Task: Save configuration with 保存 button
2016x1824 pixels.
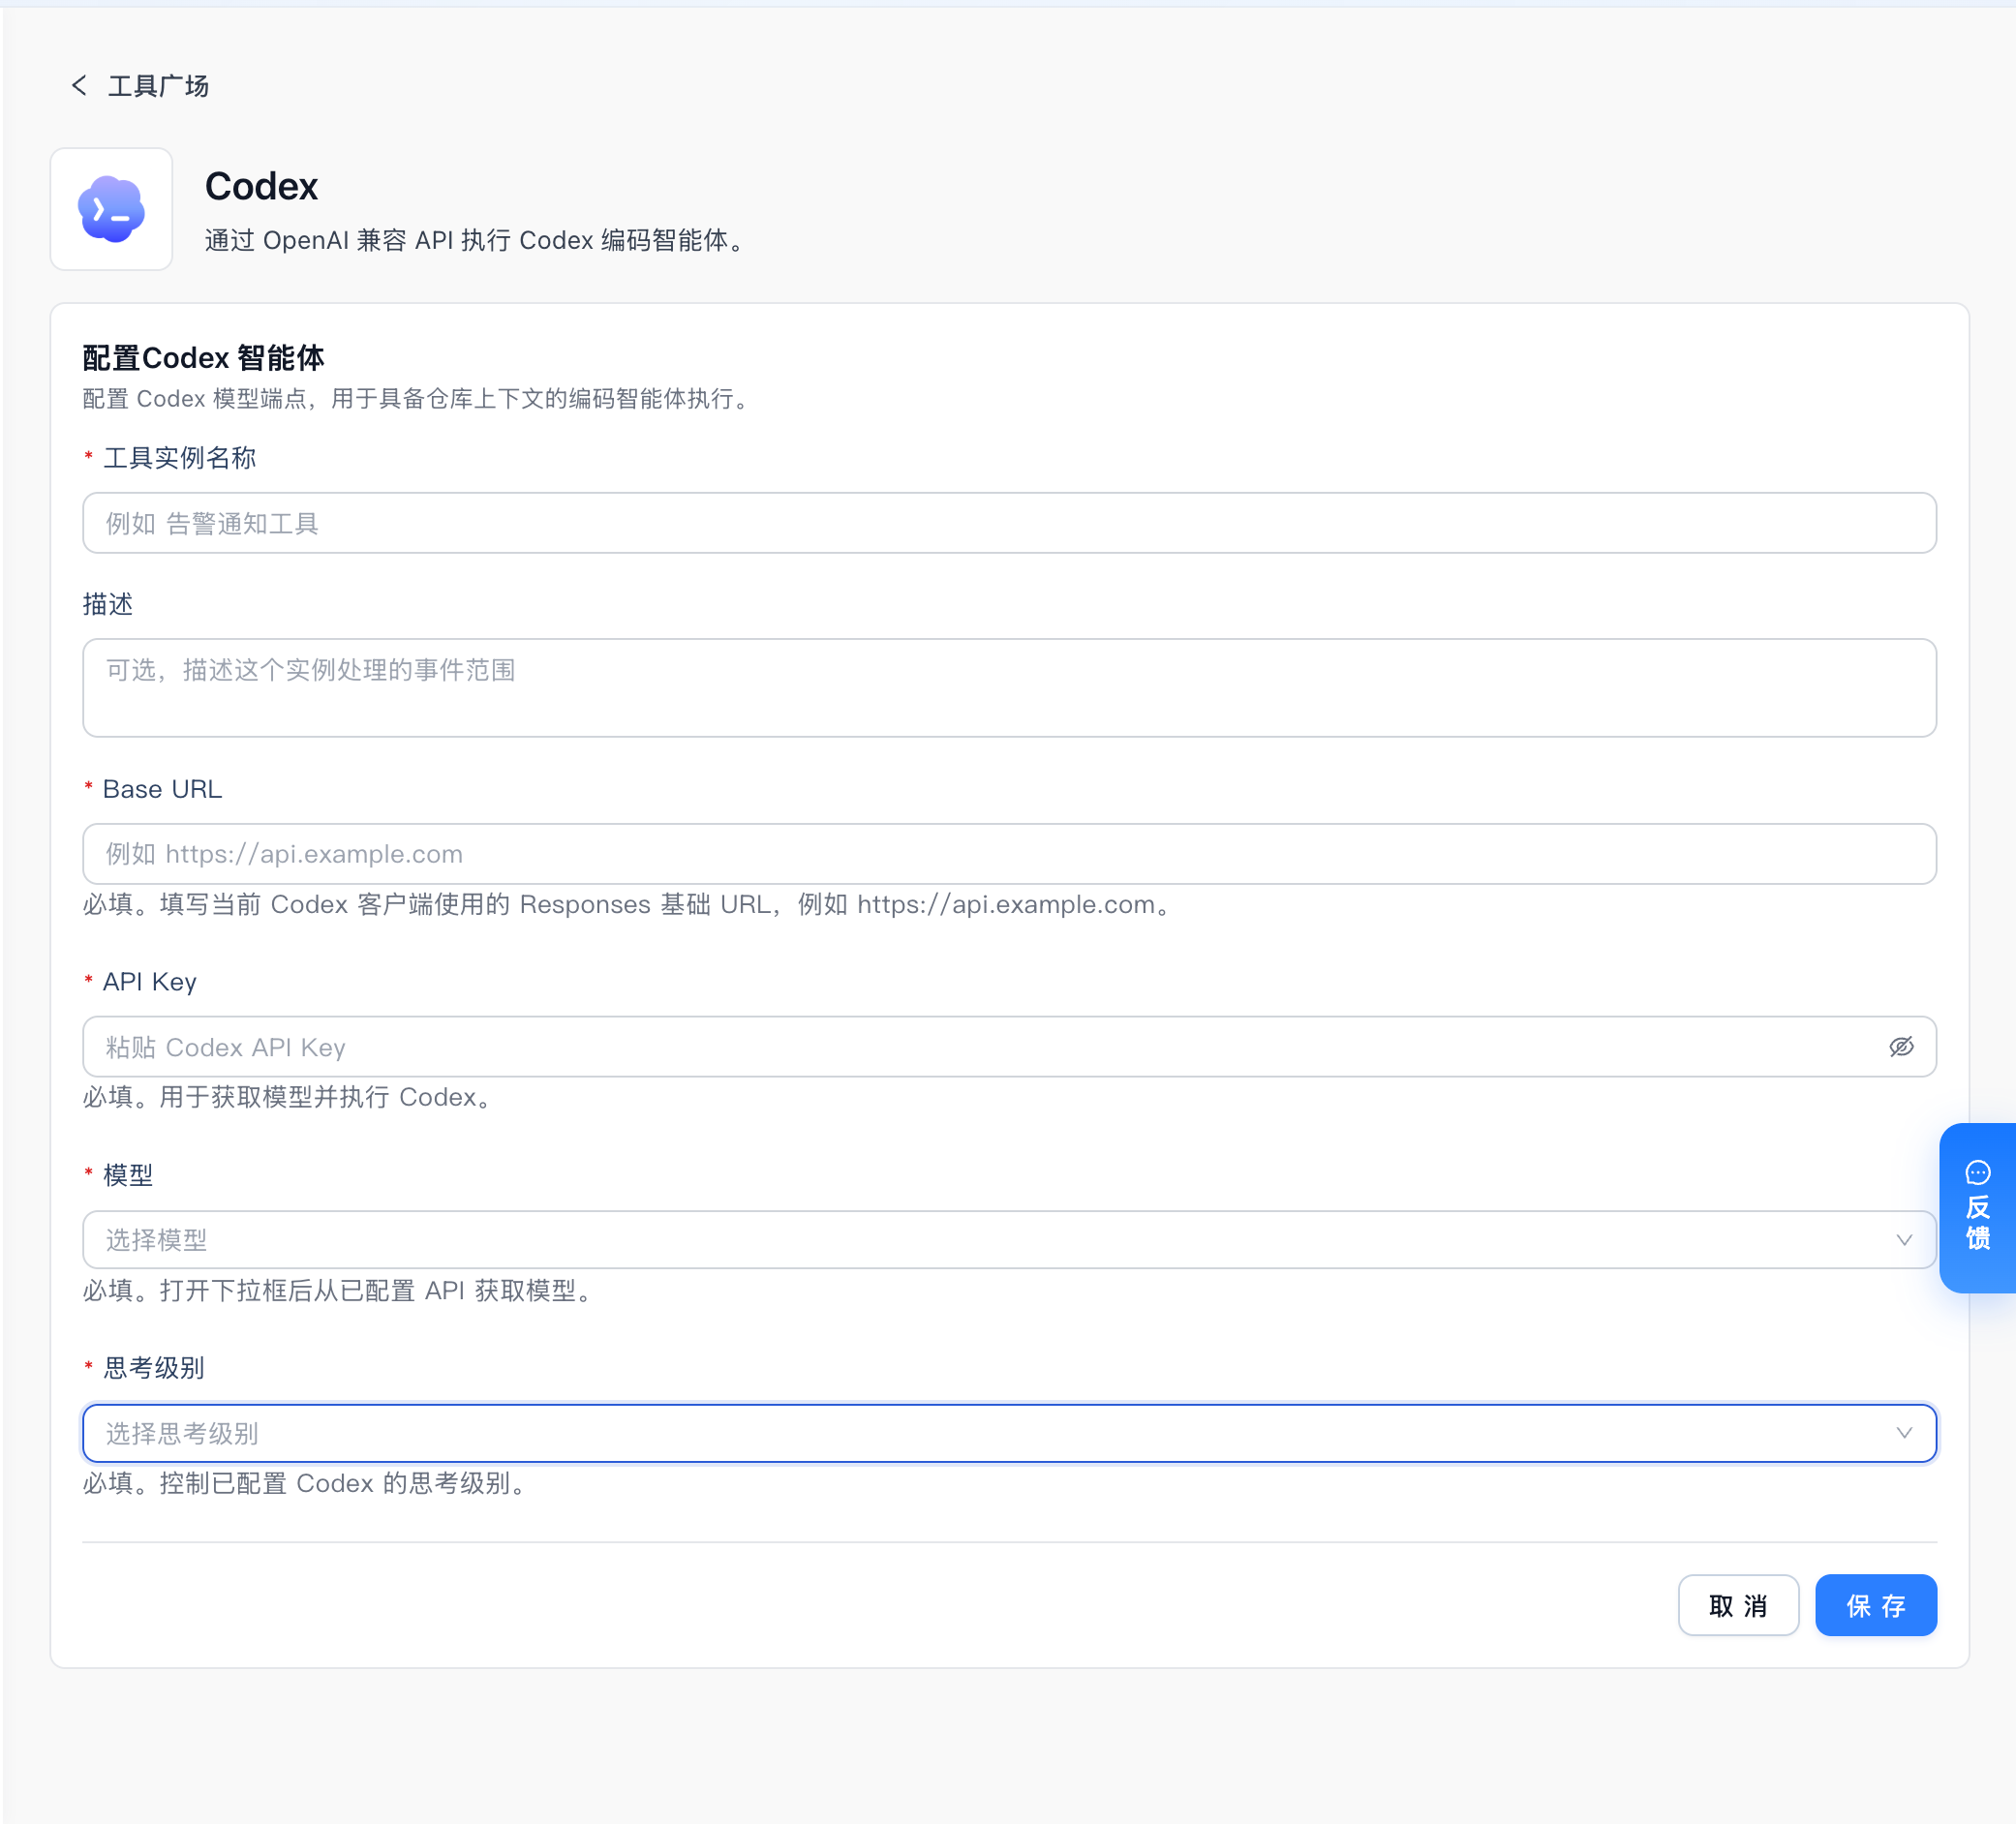Action: (1876, 1605)
